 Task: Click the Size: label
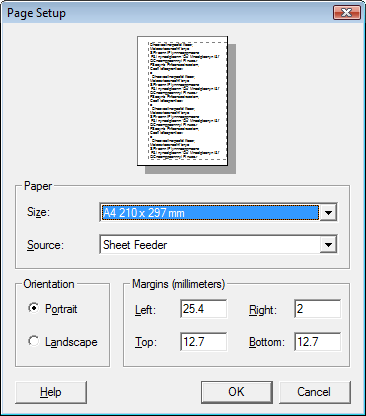pyautogui.click(x=38, y=212)
